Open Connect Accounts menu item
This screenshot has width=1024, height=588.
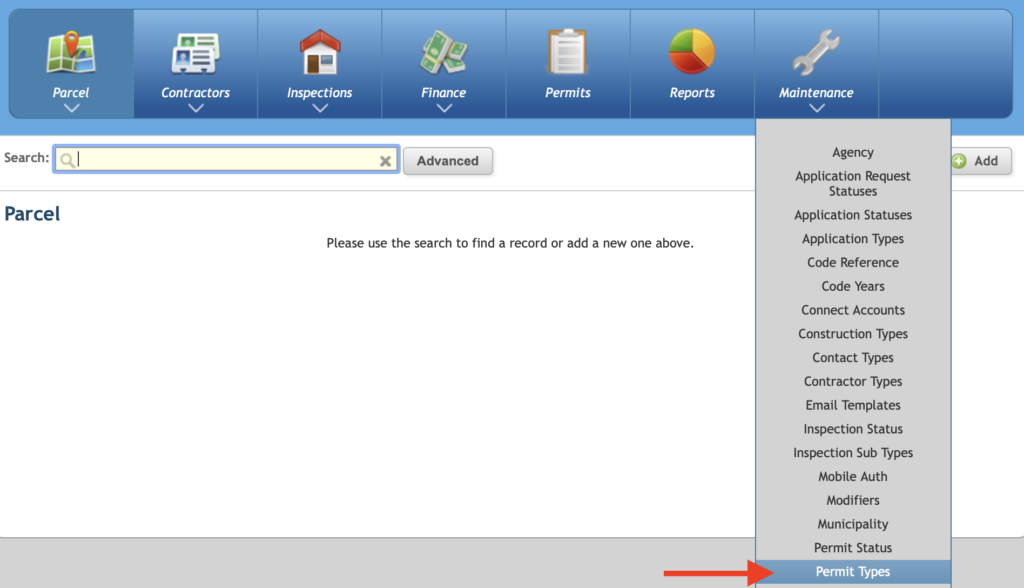click(x=853, y=310)
